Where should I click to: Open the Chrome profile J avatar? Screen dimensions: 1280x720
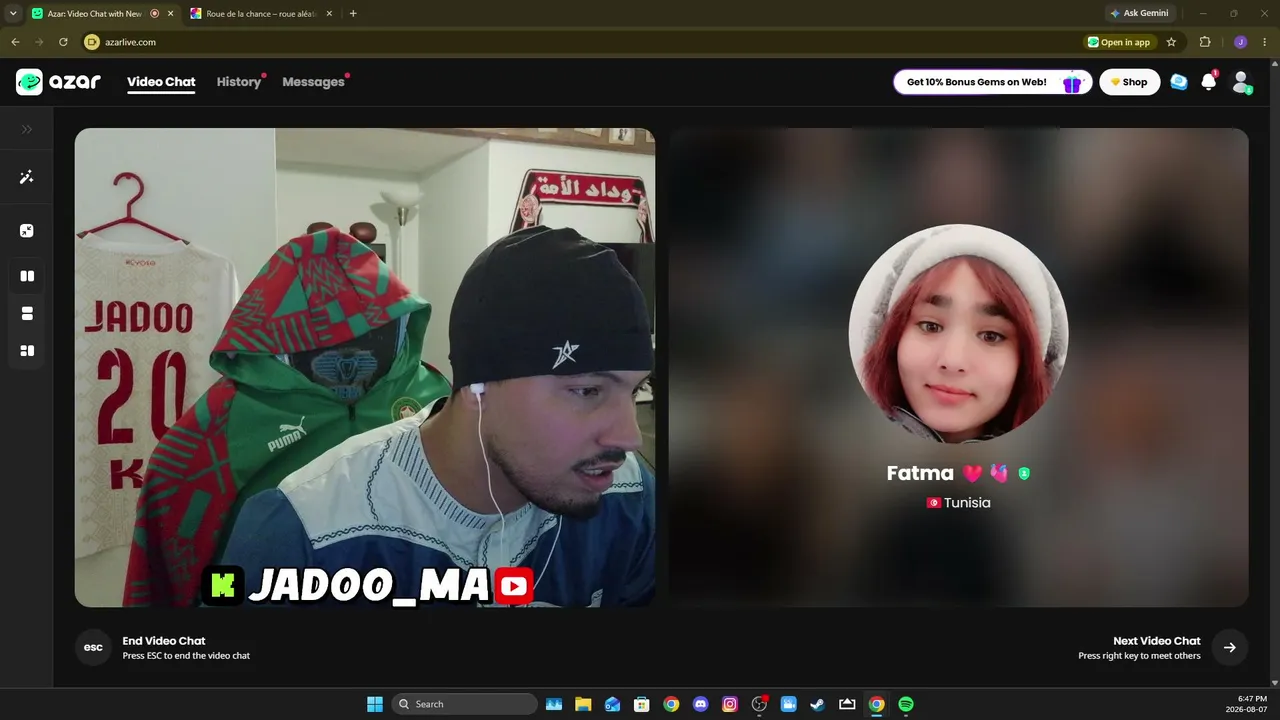click(x=1240, y=42)
